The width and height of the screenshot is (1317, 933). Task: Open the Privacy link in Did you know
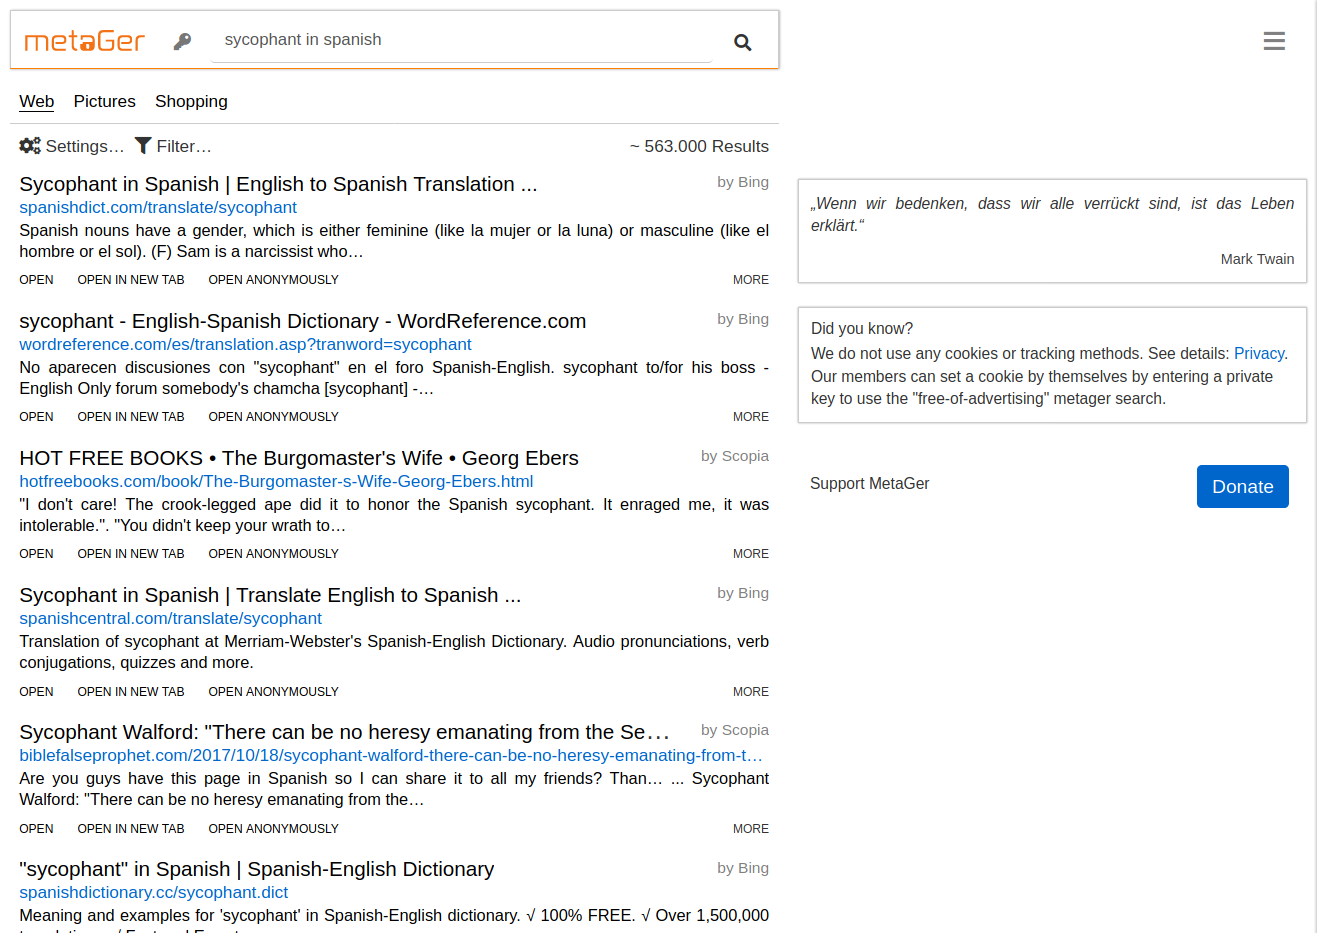point(1259,353)
